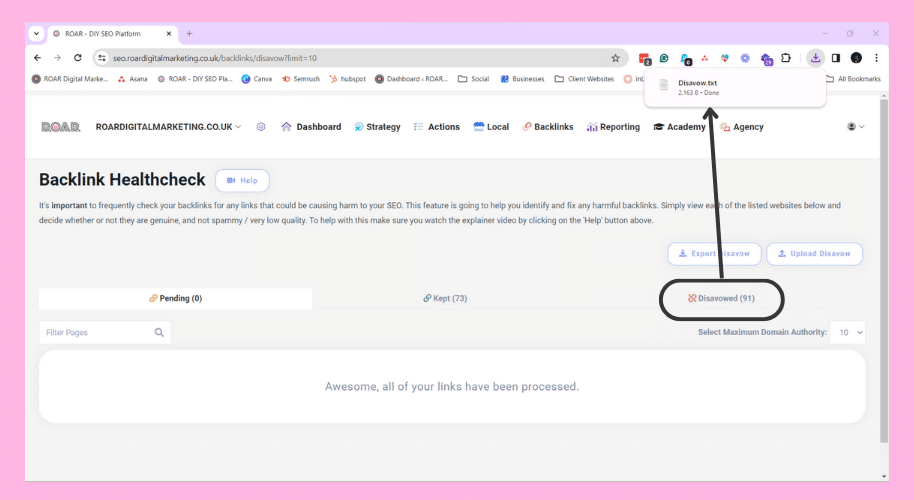Viewport: 914px width, 500px height.
Task: Select the Disavowed (91) tab
Action: pos(720,298)
